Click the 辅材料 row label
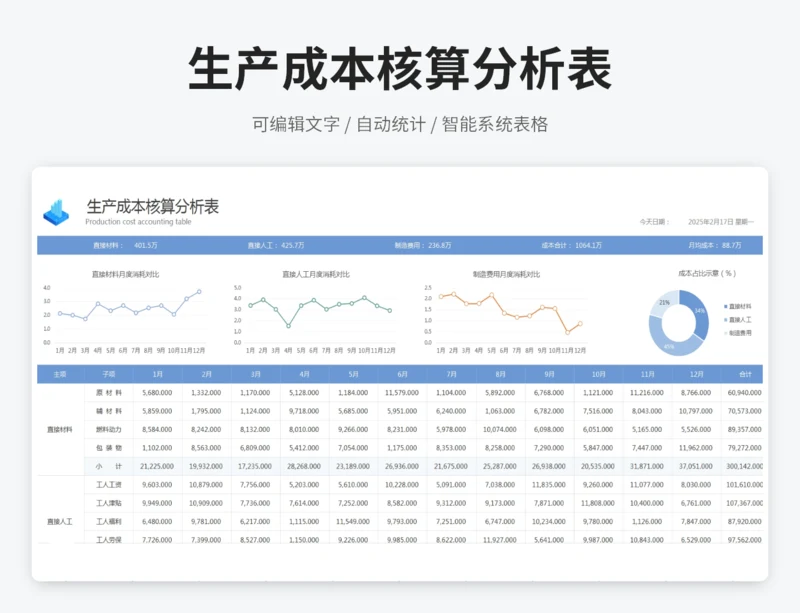 point(109,411)
